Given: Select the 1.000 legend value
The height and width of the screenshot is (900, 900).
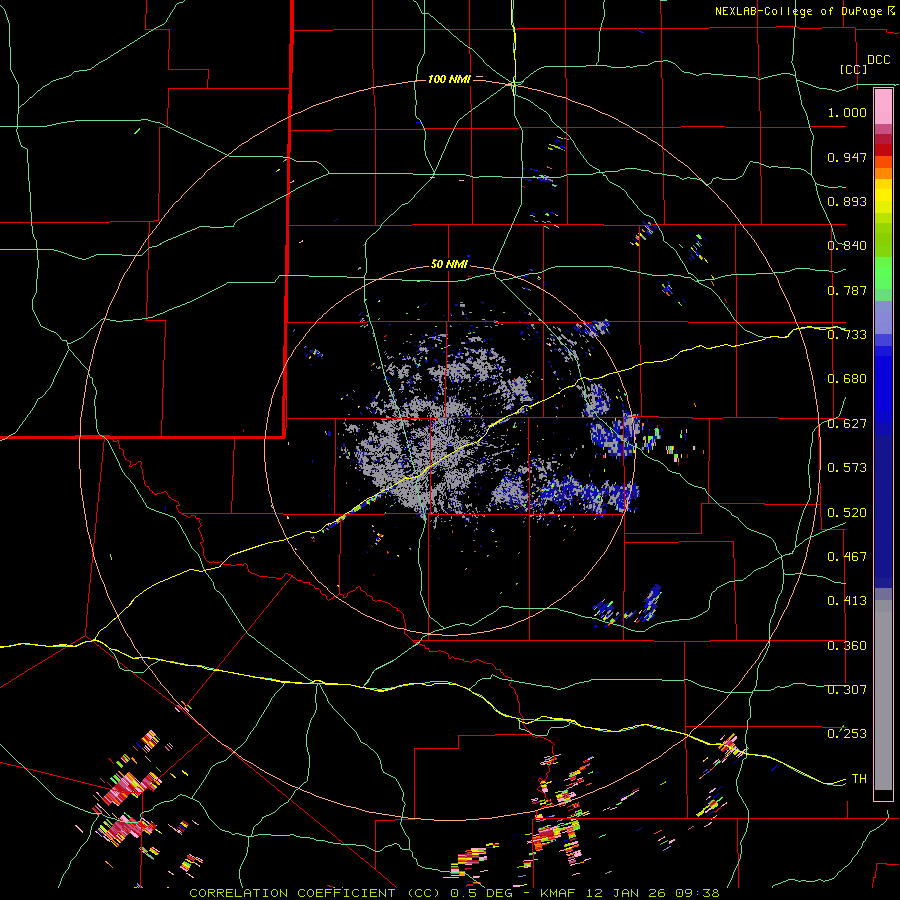Looking at the screenshot, I should click(847, 112).
